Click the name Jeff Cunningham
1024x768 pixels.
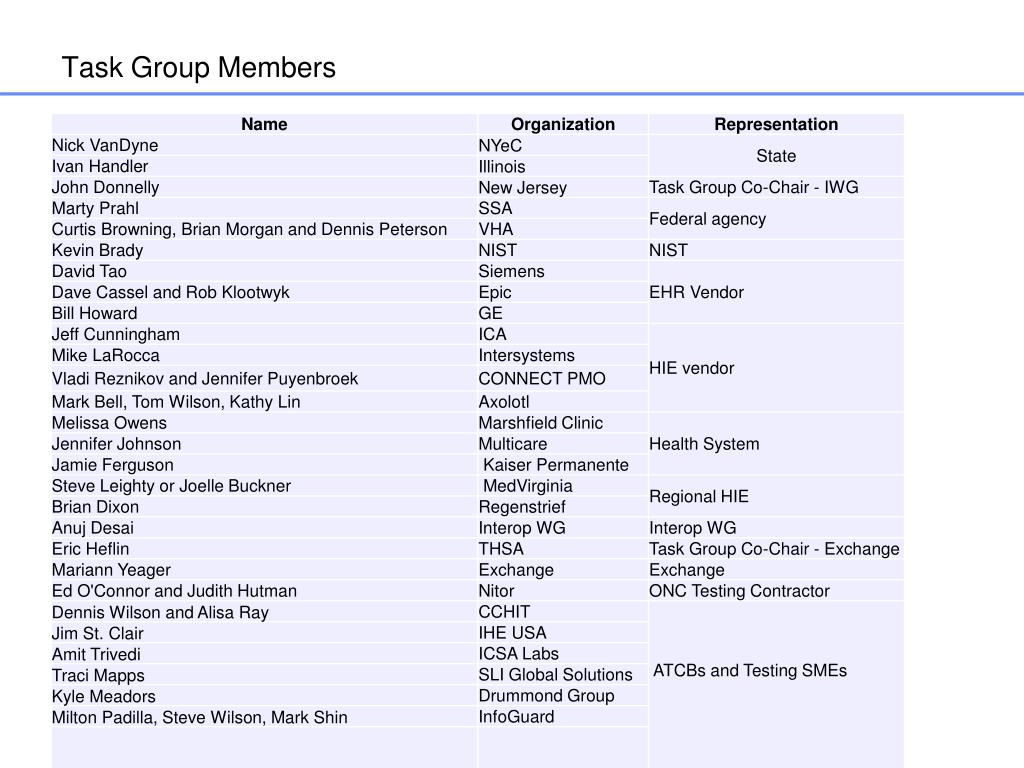[116, 334]
